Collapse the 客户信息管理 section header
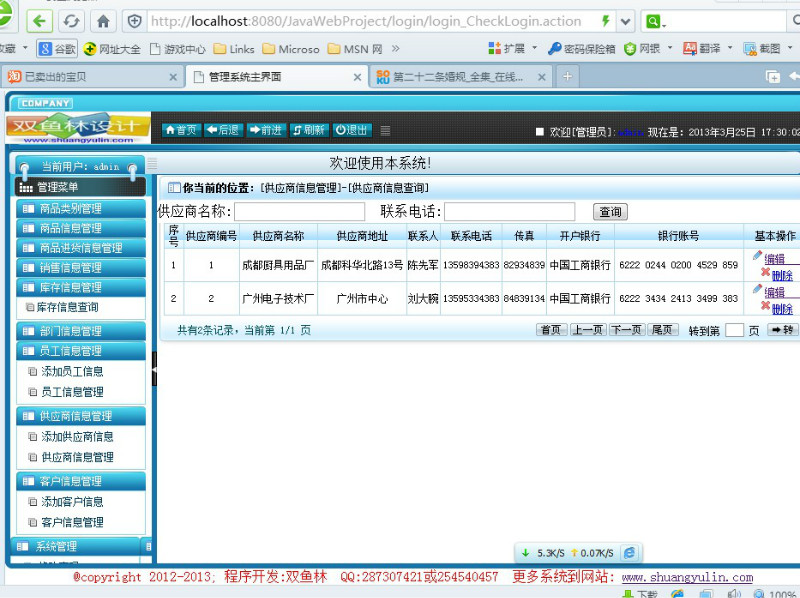This screenshot has width=800, height=598. click(x=81, y=481)
